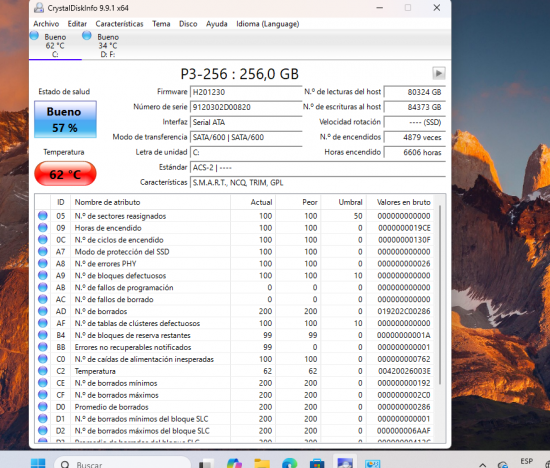Open Copilot from the taskbar
The width and height of the screenshot is (550, 468).
234,463
